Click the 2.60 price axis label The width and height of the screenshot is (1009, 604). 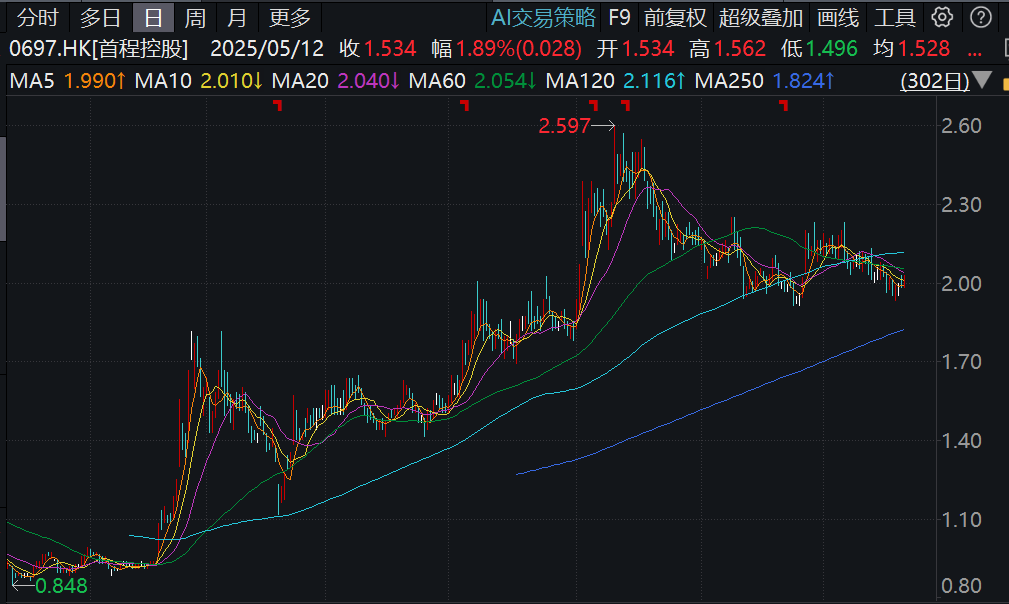pos(961,125)
